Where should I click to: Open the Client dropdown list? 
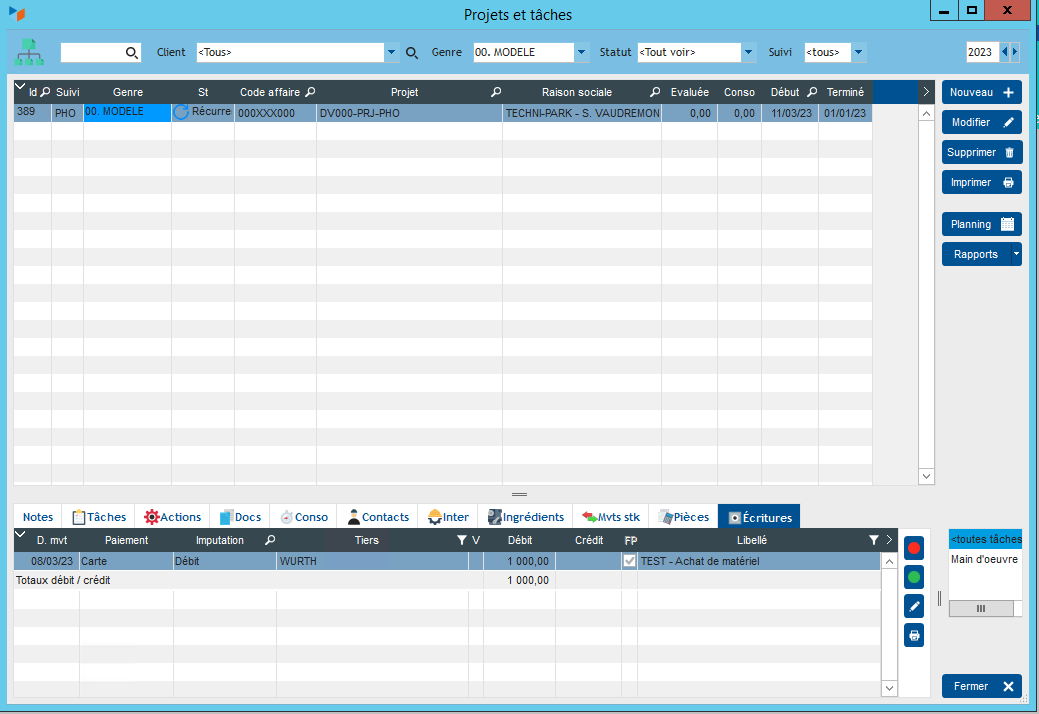pos(392,52)
